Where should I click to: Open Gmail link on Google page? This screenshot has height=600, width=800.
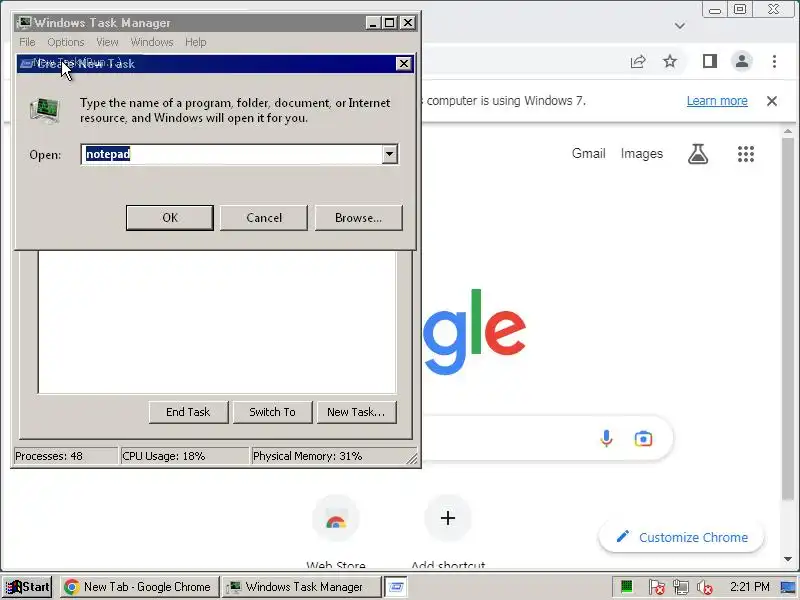[x=588, y=154]
